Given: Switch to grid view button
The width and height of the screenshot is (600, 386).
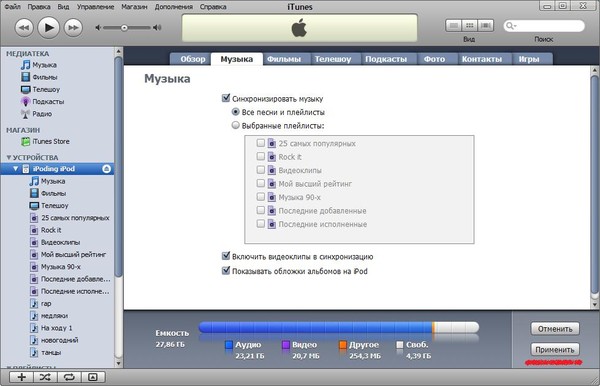Looking at the screenshot, I should [470, 26].
